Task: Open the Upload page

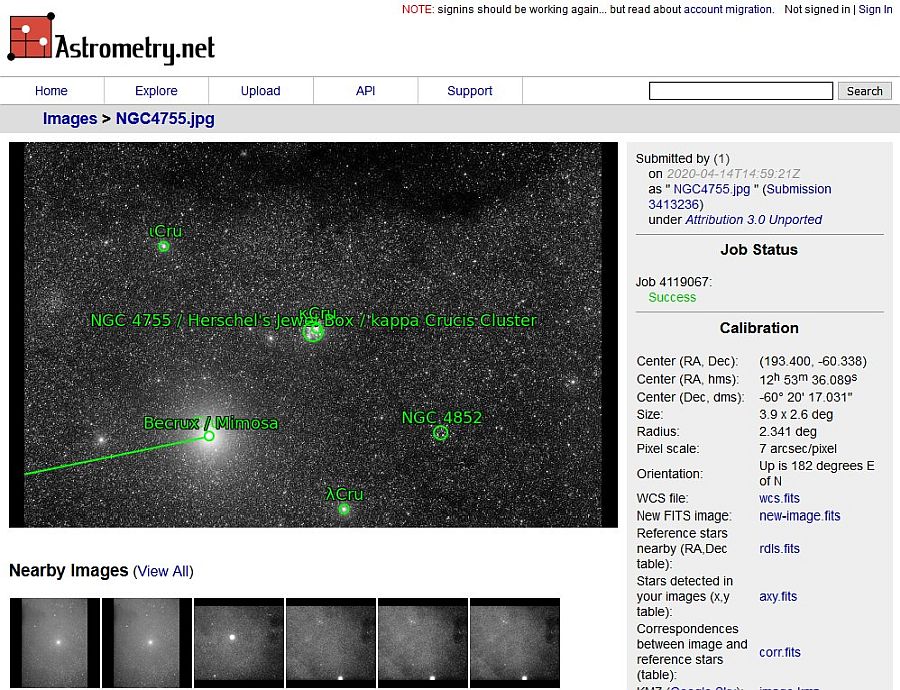Action: (260, 91)
